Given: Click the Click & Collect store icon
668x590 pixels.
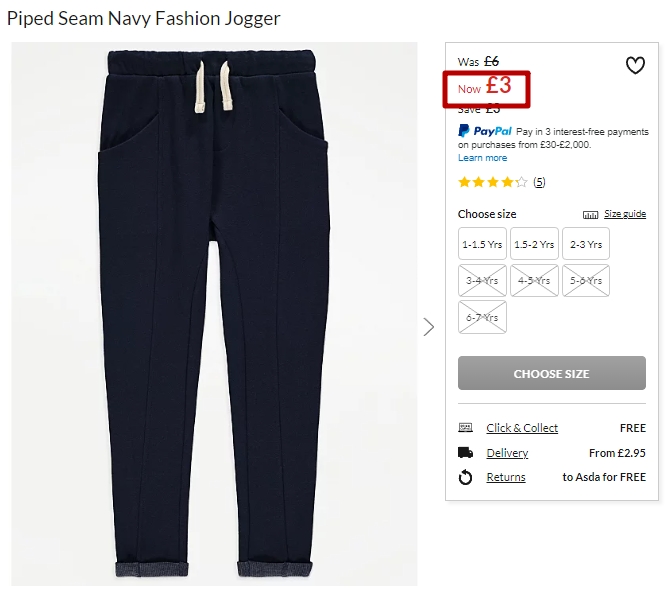Looking at the screenshot, I should (x=465, y=427).
